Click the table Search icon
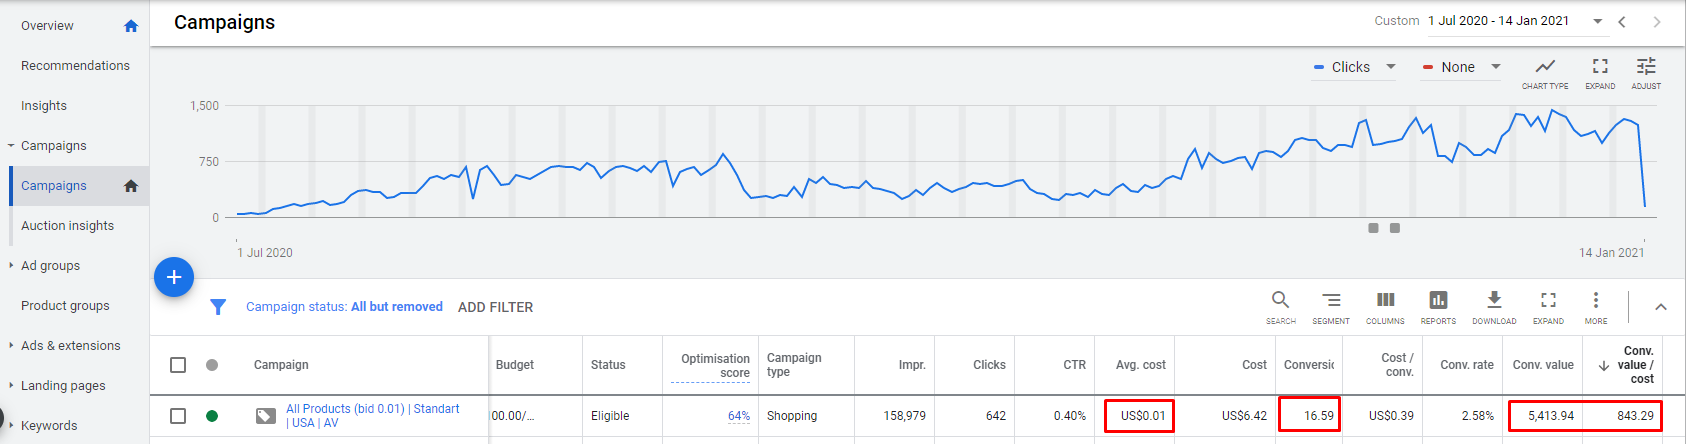 (1280, 300)
